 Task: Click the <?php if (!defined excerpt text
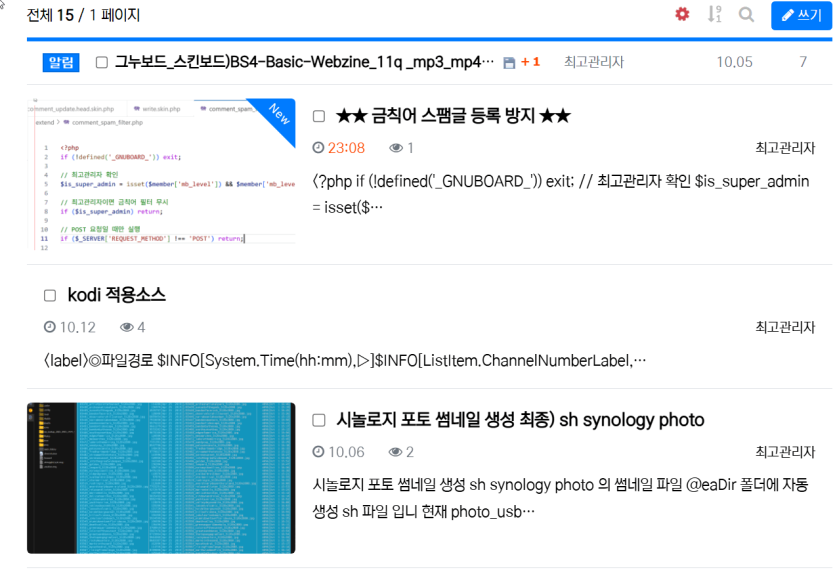(x=561, y=194)
